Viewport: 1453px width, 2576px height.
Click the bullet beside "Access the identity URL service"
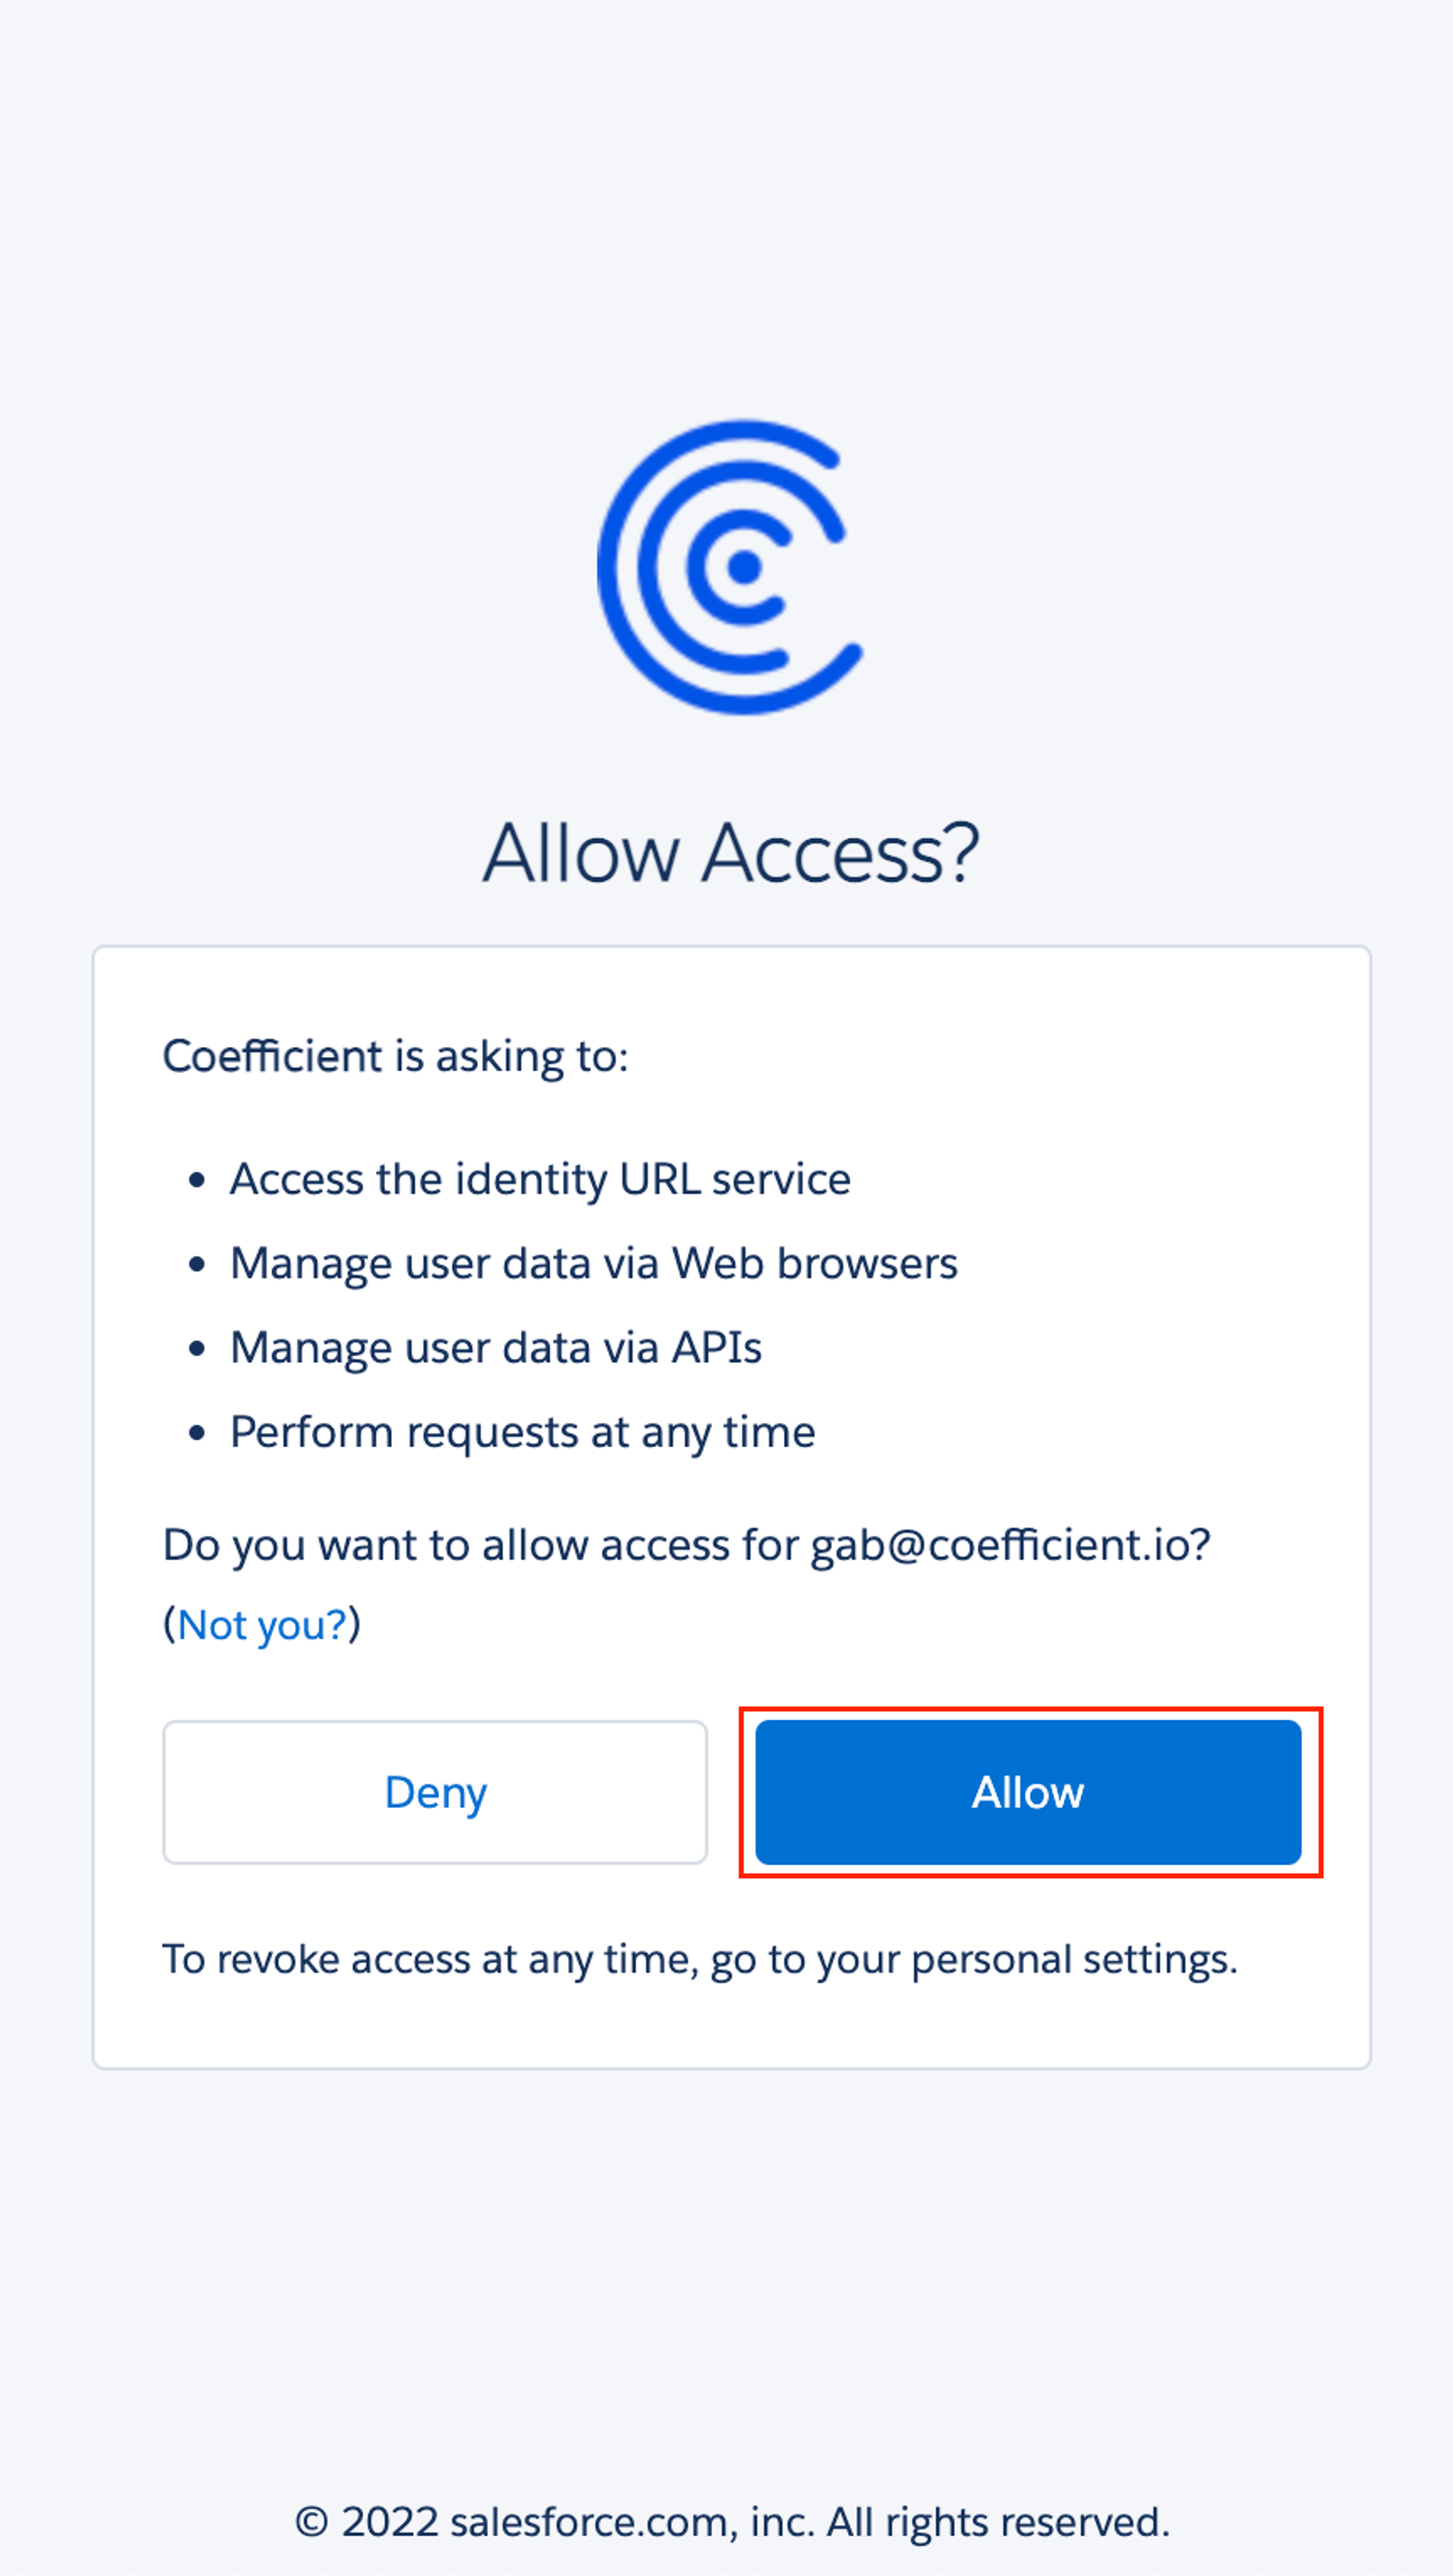(197, 1181)
